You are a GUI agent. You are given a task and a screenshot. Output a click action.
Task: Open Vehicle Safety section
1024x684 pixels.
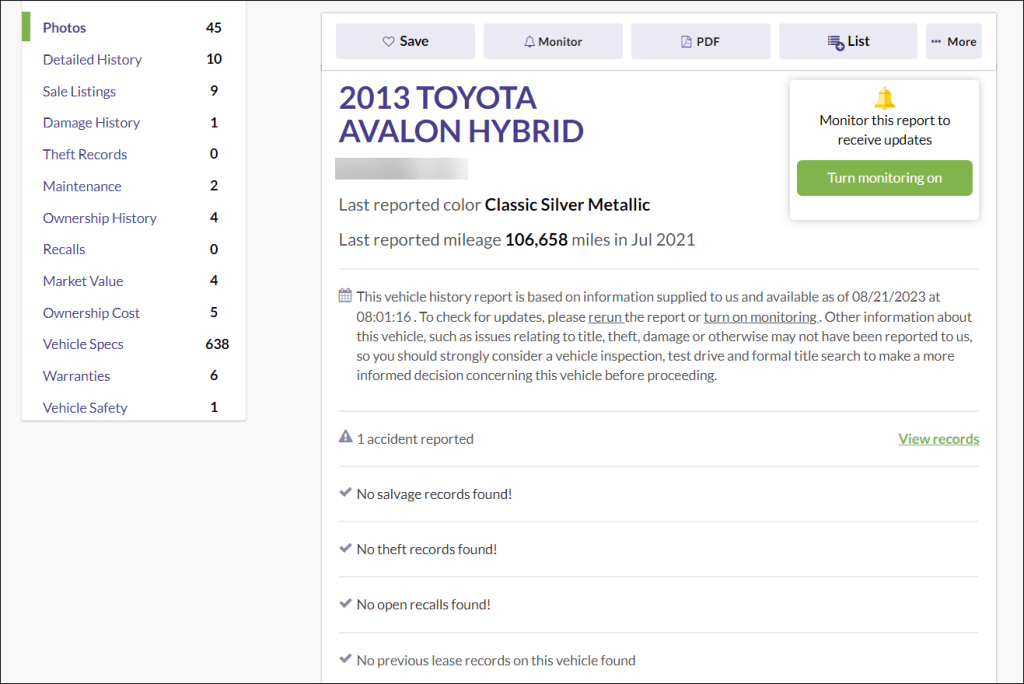(x=85, y=408)
